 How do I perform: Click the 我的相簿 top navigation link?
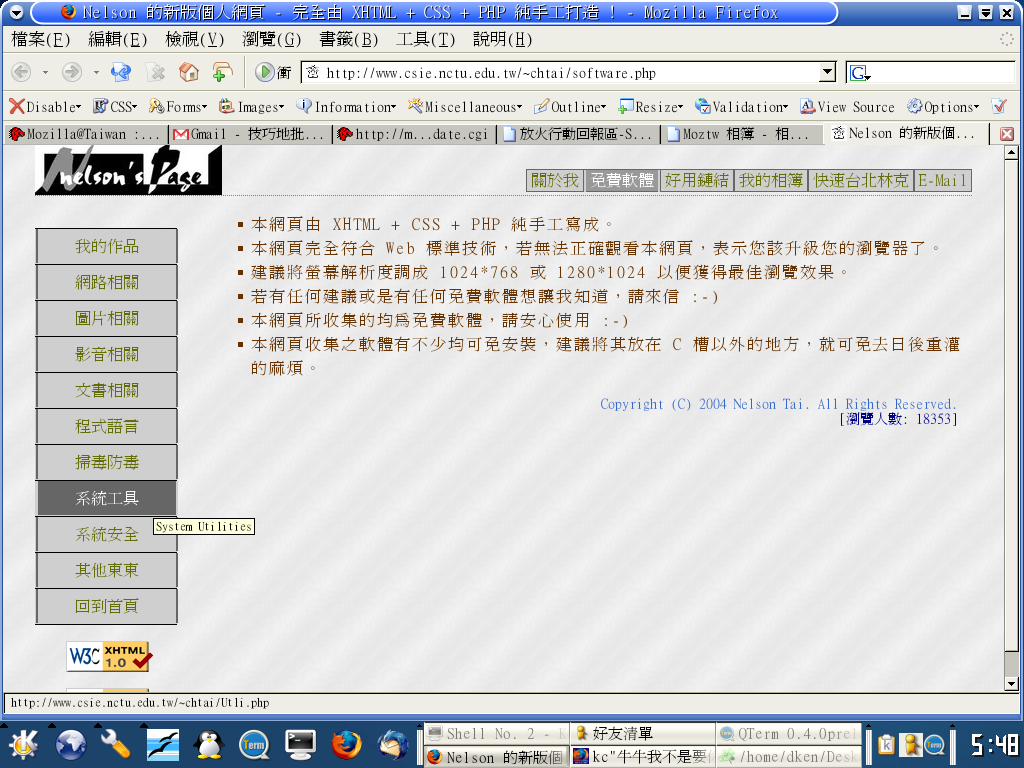click(x=770, y=180)
